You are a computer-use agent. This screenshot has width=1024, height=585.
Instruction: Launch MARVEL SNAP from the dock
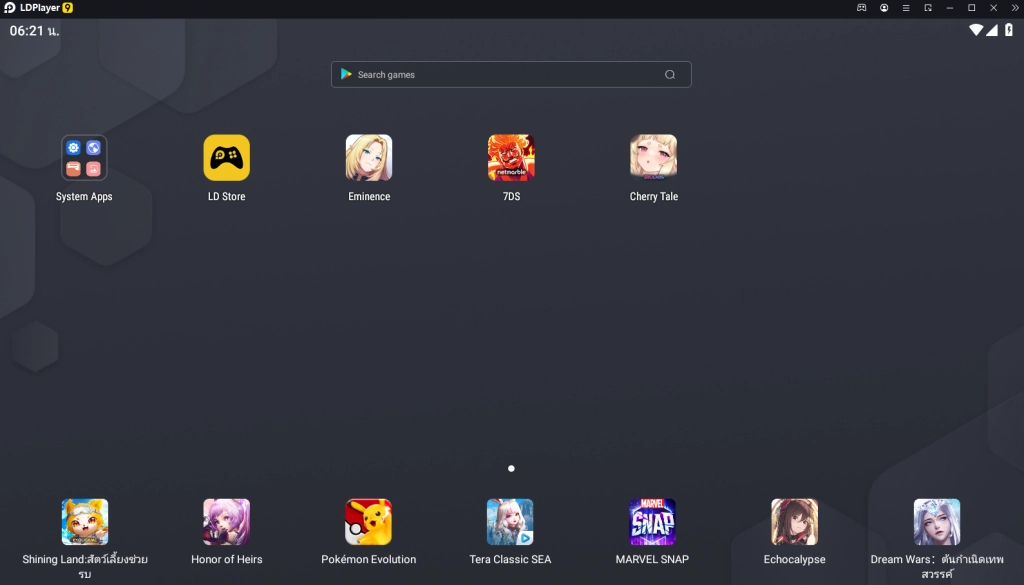coord(653,521)
